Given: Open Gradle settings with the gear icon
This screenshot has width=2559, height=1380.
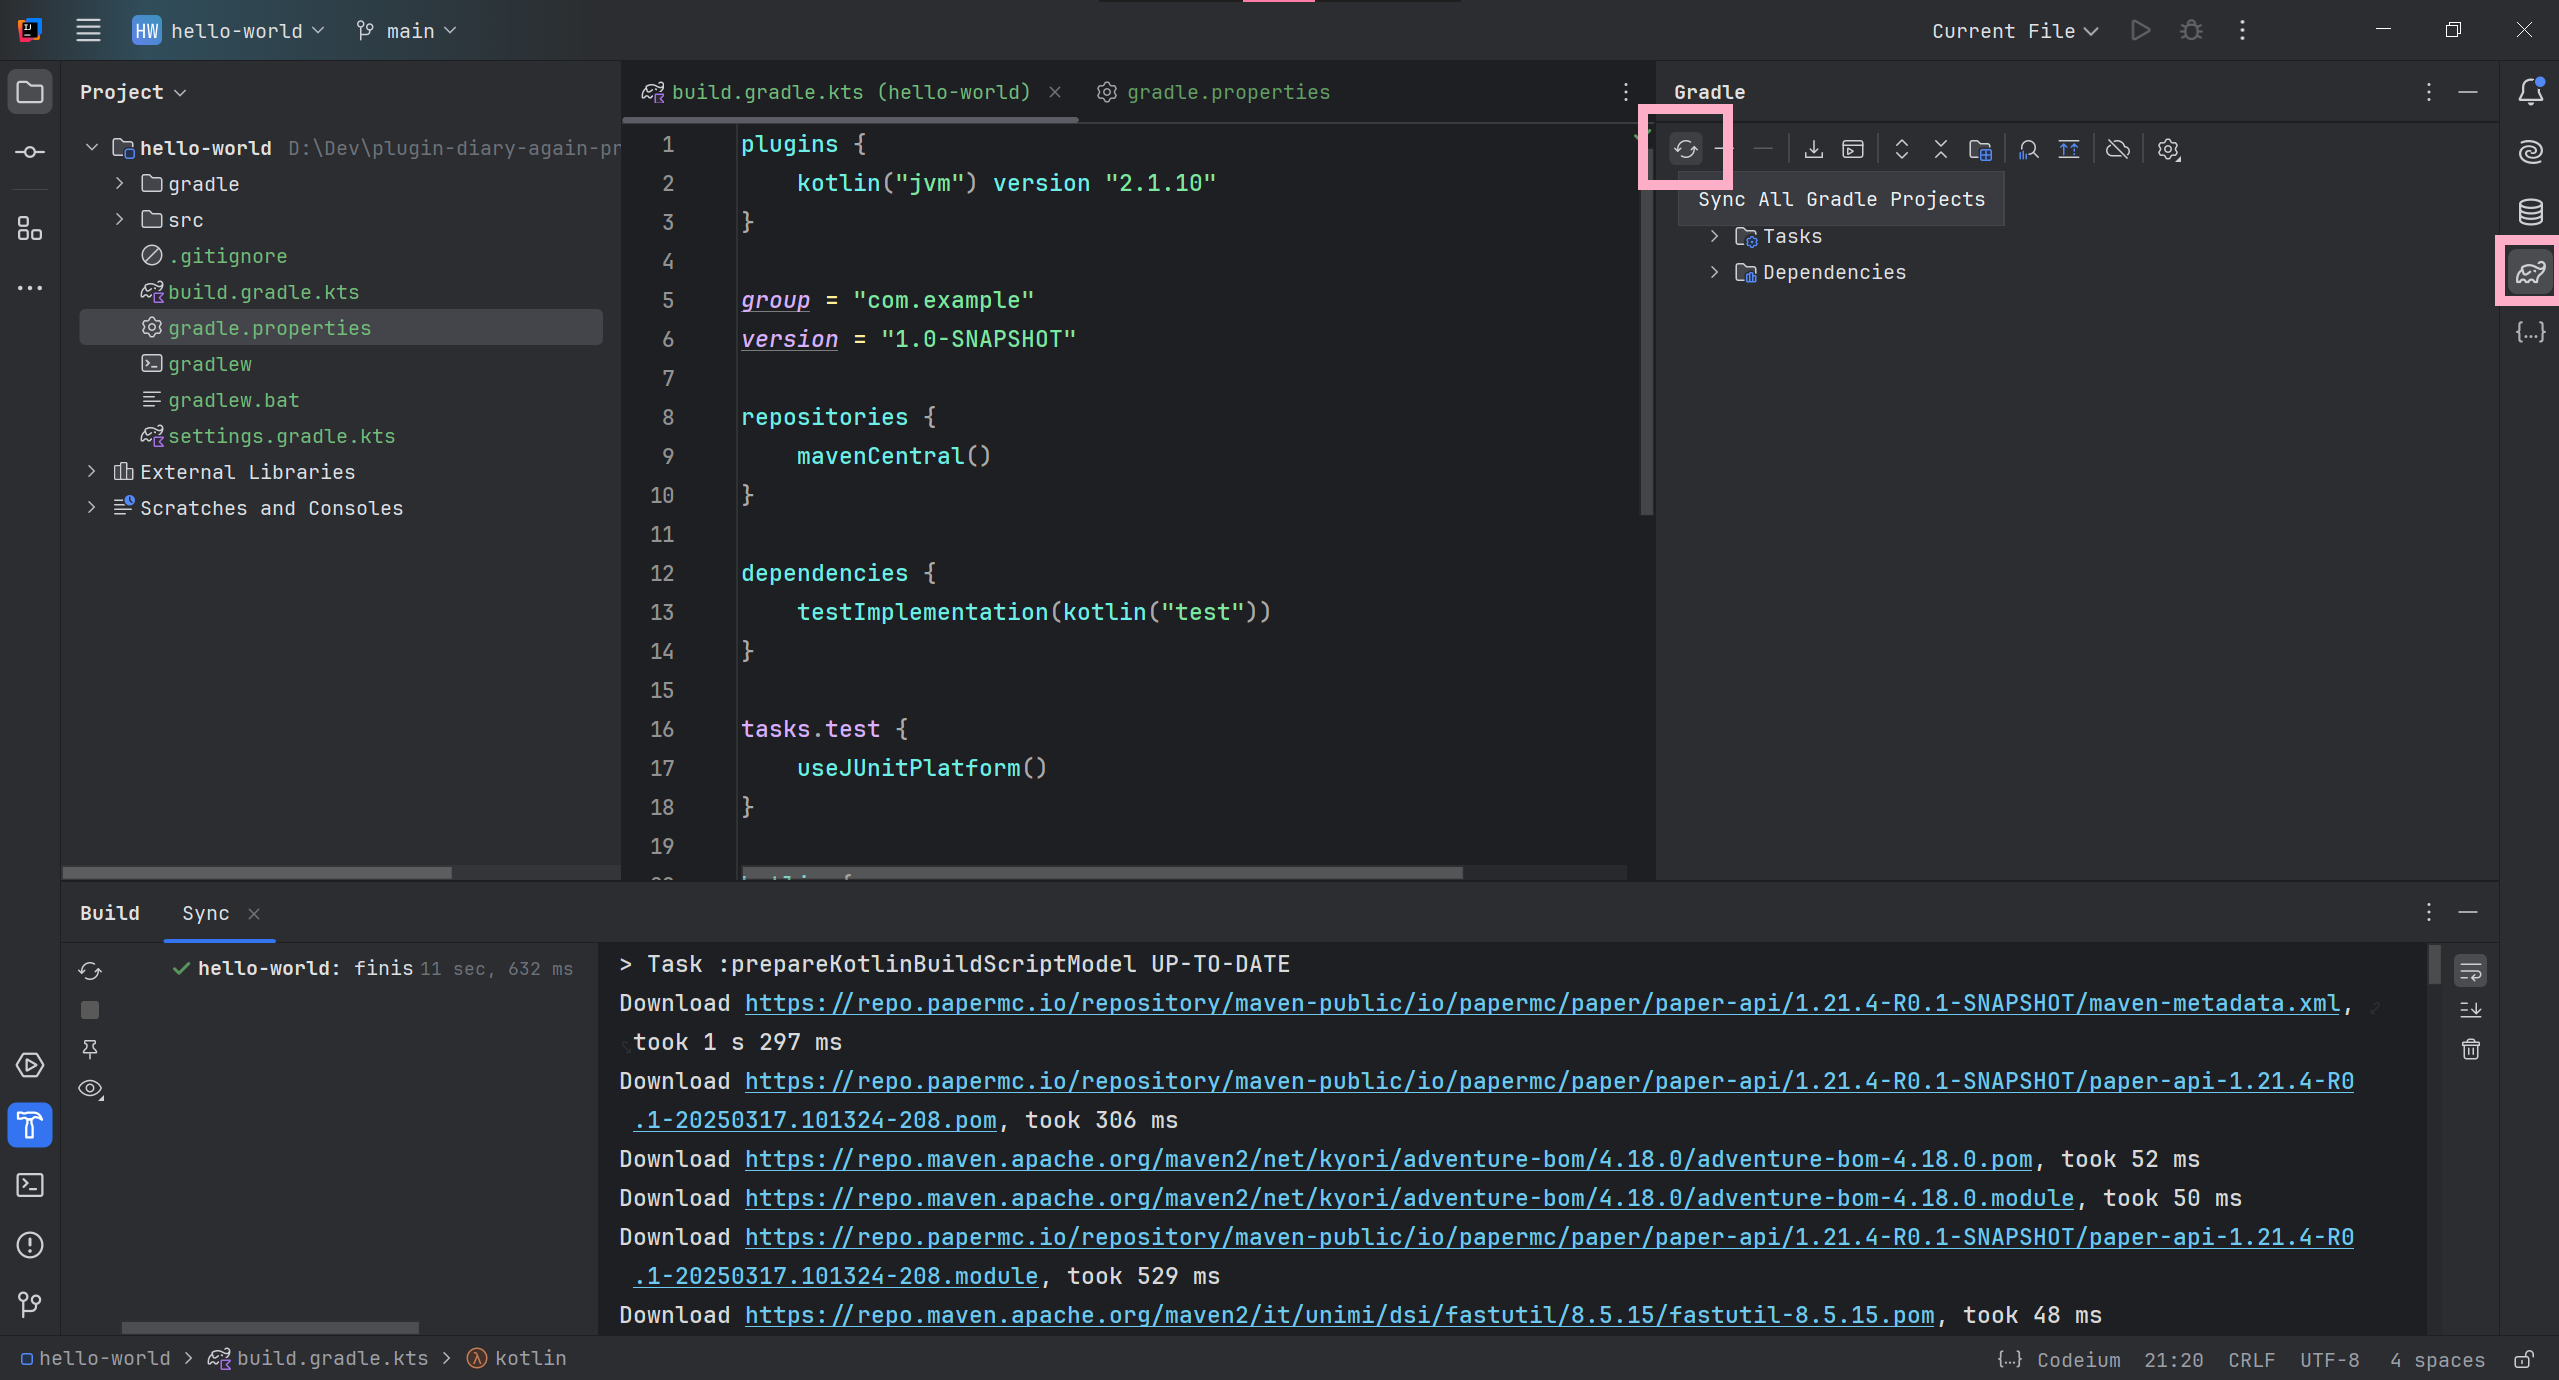Looking at the screenshot, I should (2167, 148).
